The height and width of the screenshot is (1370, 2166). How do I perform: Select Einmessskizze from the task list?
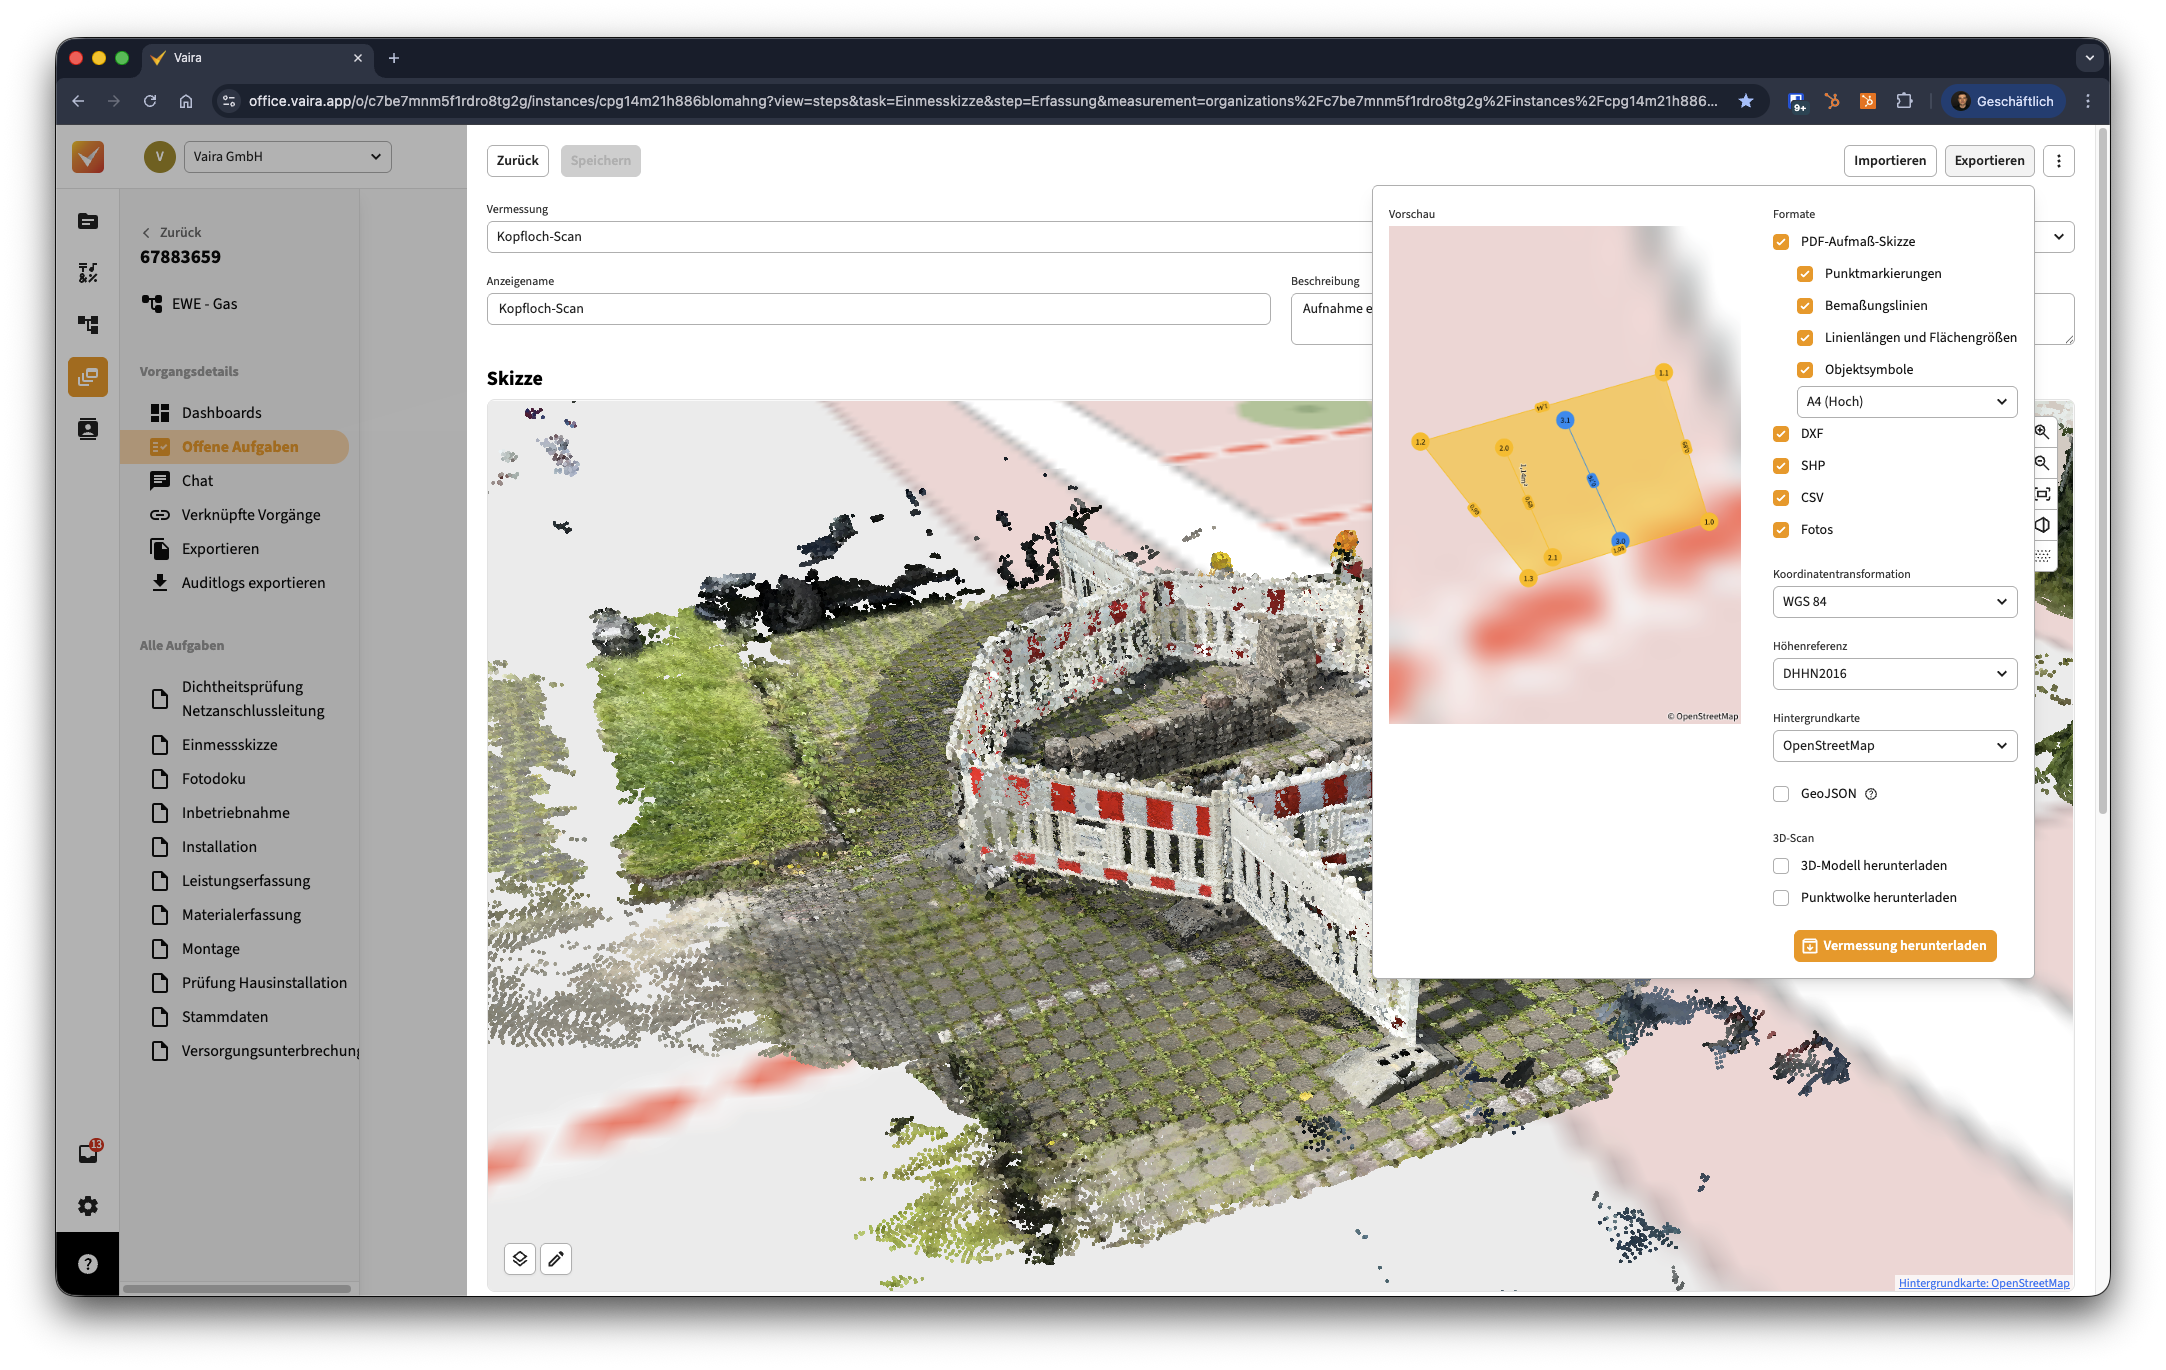(x=229, y=745)
